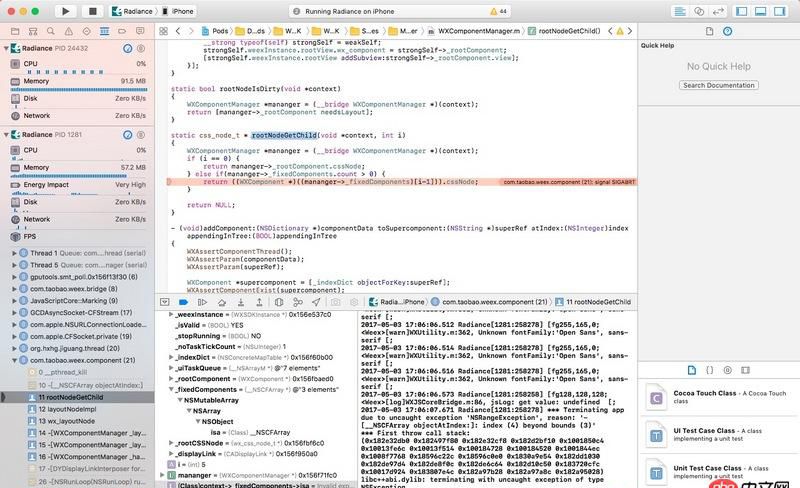Switch to the Version editor
The width and height of the screenshot is (800, 488).
[x=718, y=11]
